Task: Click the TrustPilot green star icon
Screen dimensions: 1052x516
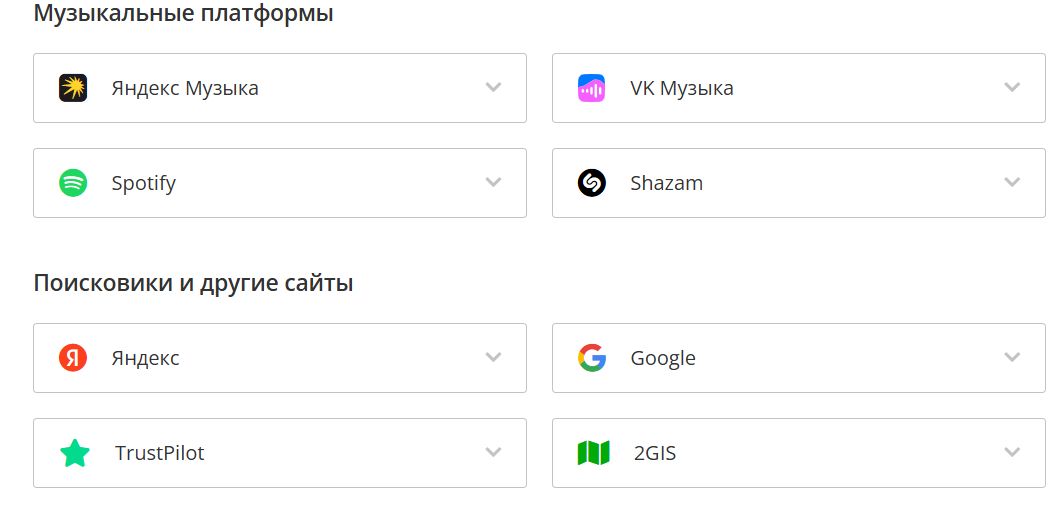Action: tap(75, 453)
